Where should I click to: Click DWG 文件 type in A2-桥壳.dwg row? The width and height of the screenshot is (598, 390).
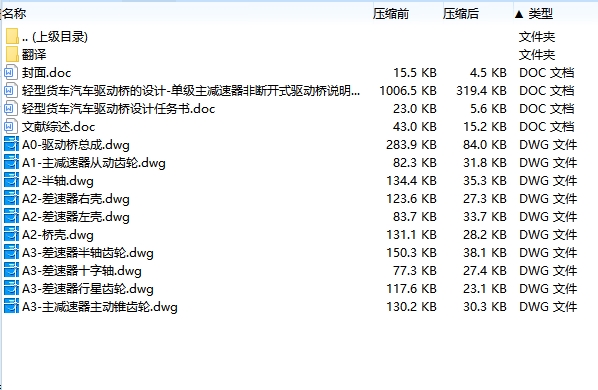[x=548, y=234]
